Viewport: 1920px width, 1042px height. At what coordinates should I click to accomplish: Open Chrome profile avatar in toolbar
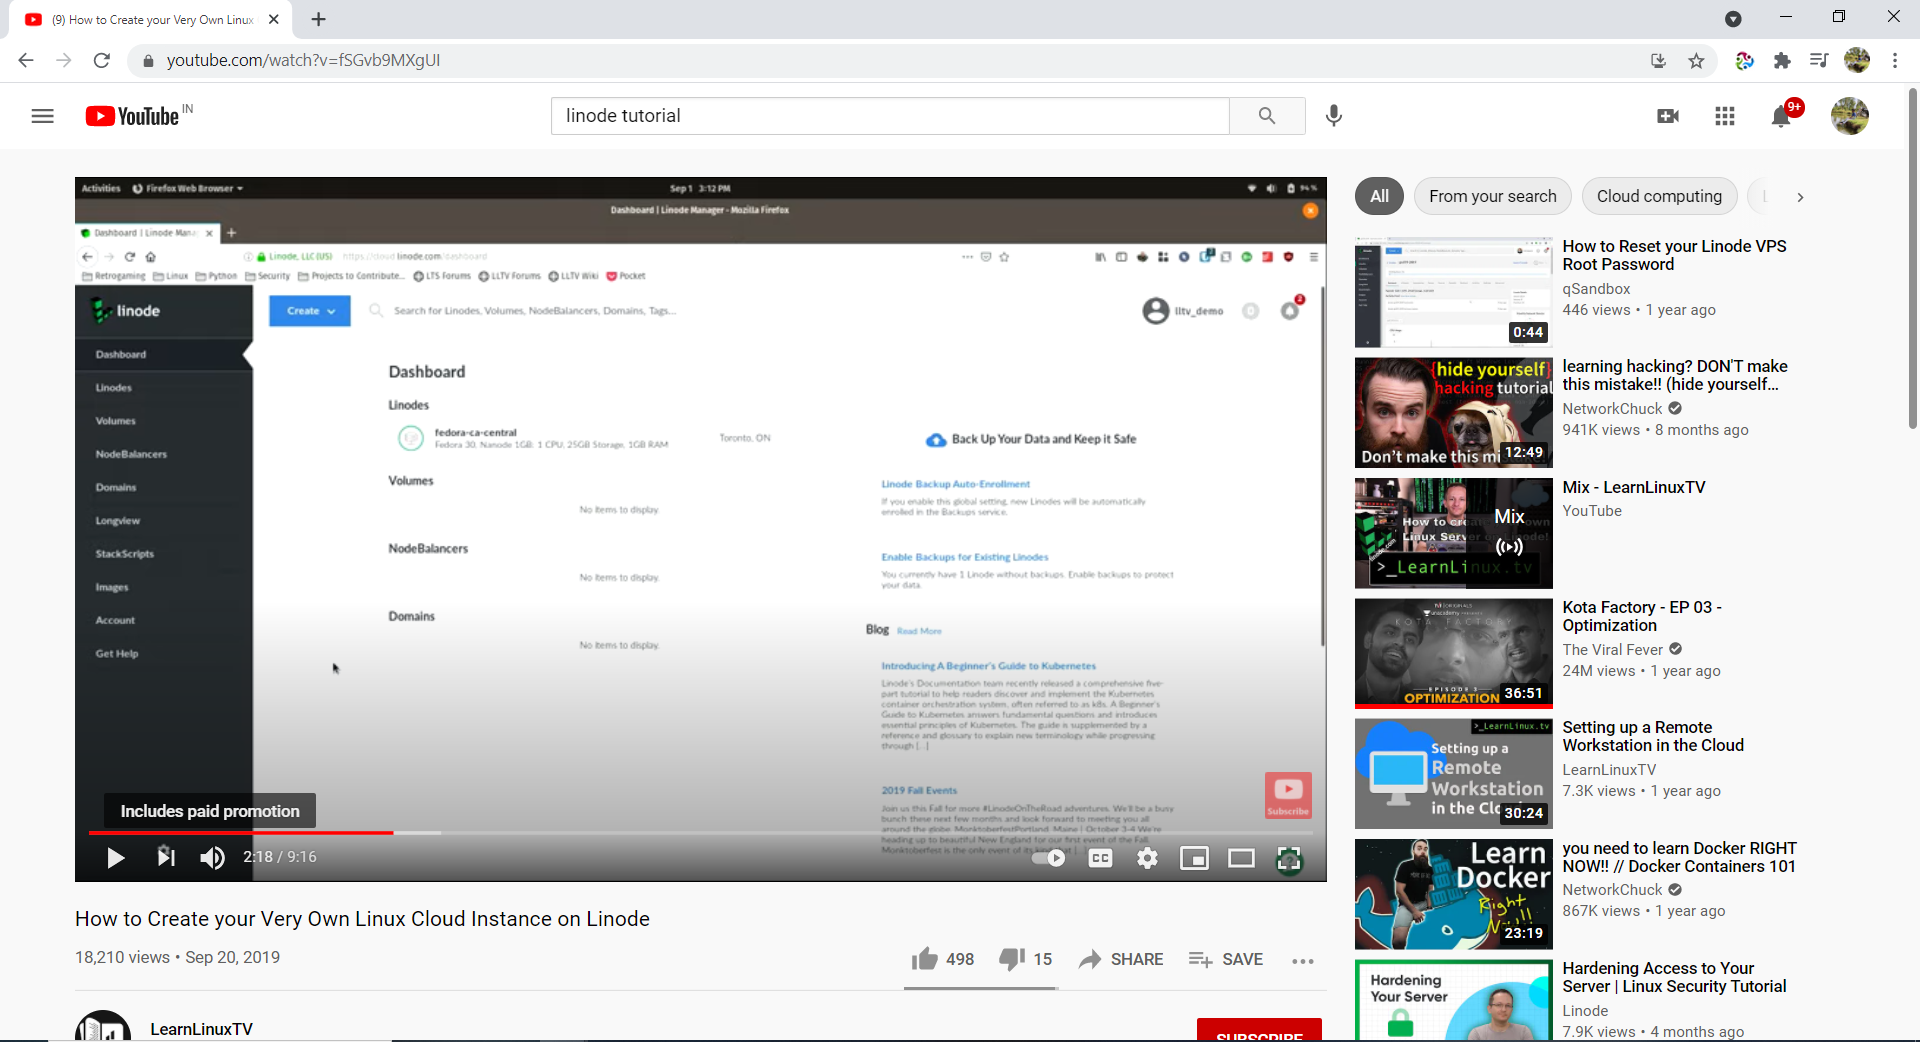[x=1857, y=60]
